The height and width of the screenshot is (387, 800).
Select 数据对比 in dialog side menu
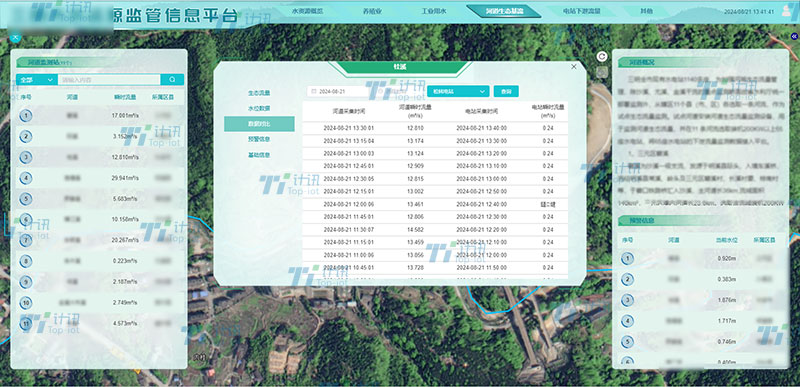[259, 124]
